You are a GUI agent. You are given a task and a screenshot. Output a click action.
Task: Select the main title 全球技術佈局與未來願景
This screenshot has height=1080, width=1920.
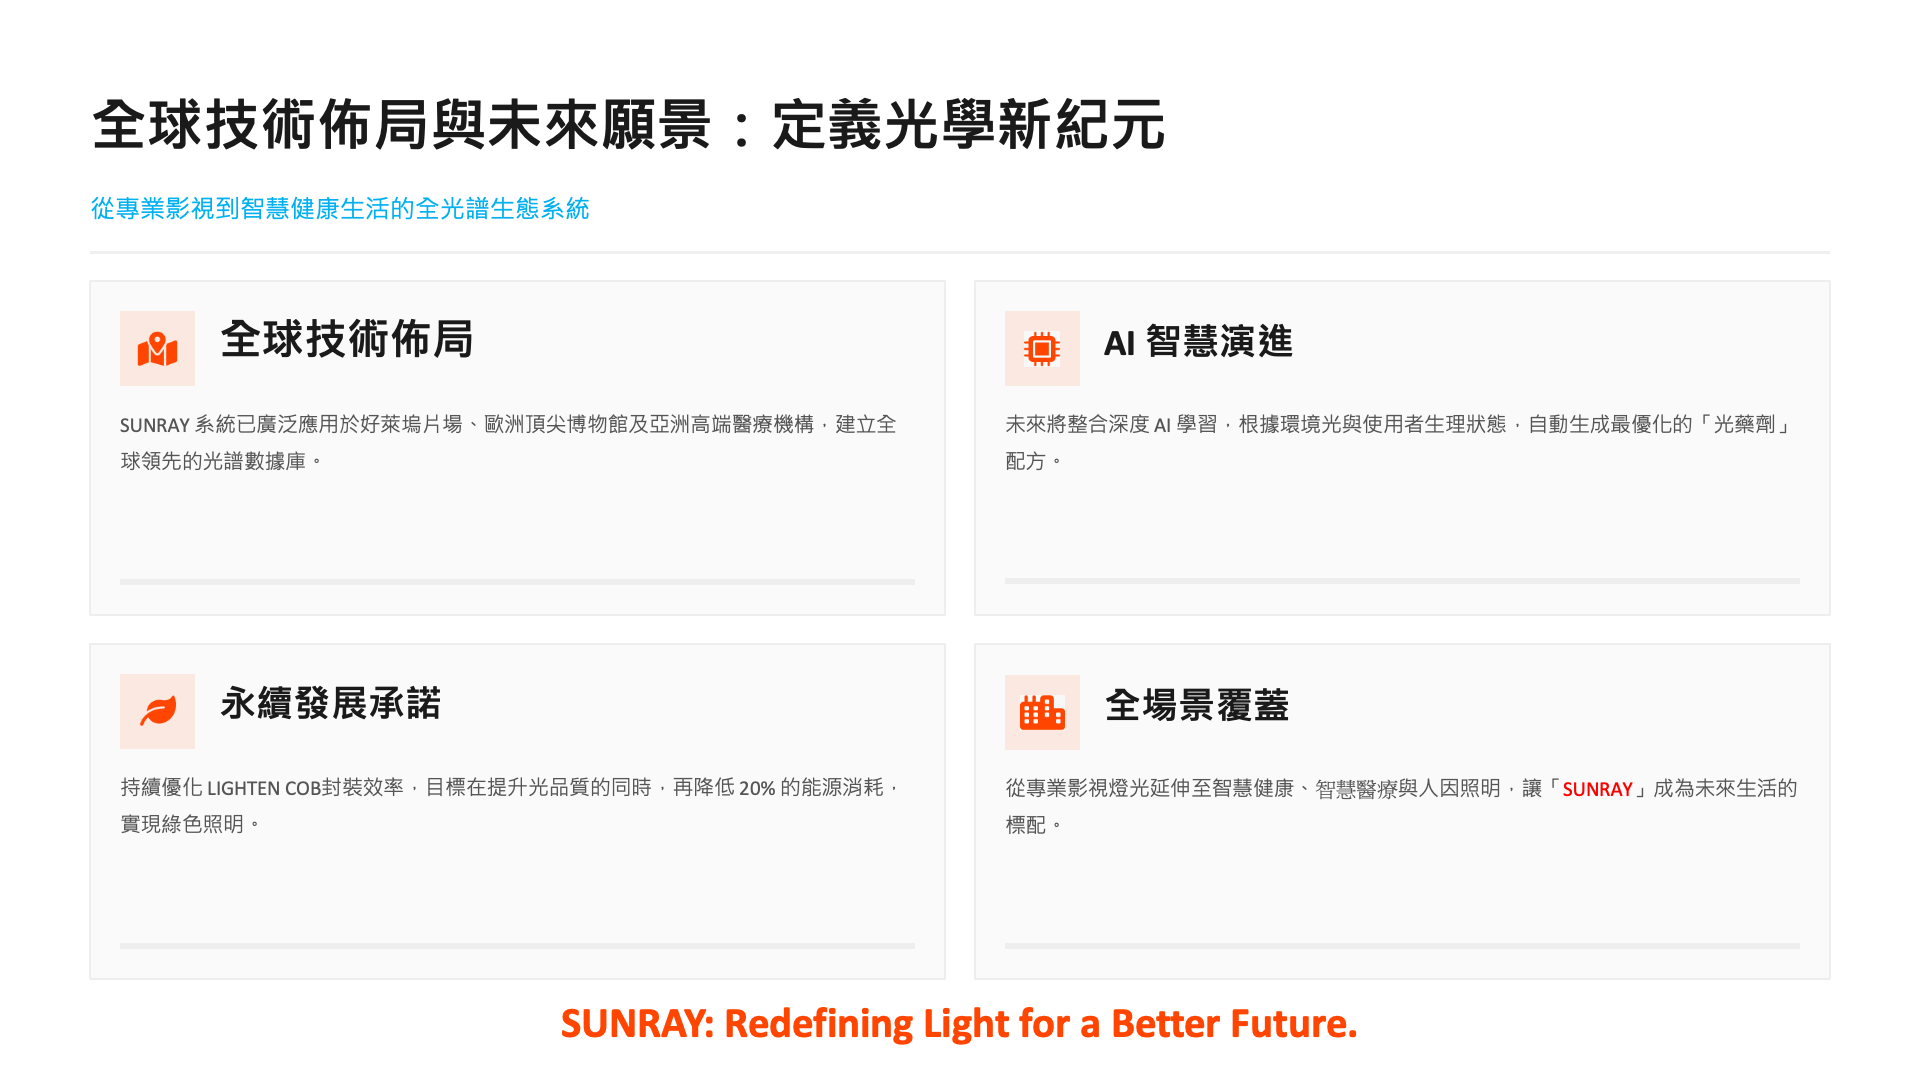628,126
